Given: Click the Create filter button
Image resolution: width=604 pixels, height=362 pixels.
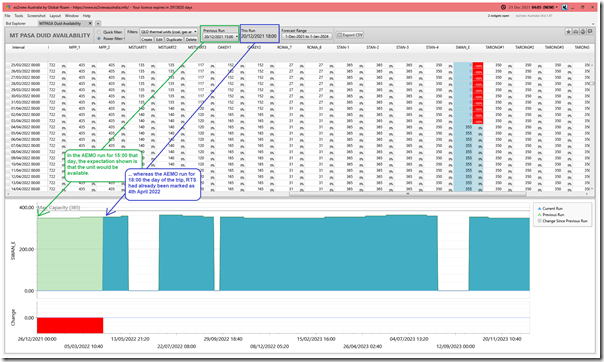Looking at the screenshot, I should click(x=146, y=39).
